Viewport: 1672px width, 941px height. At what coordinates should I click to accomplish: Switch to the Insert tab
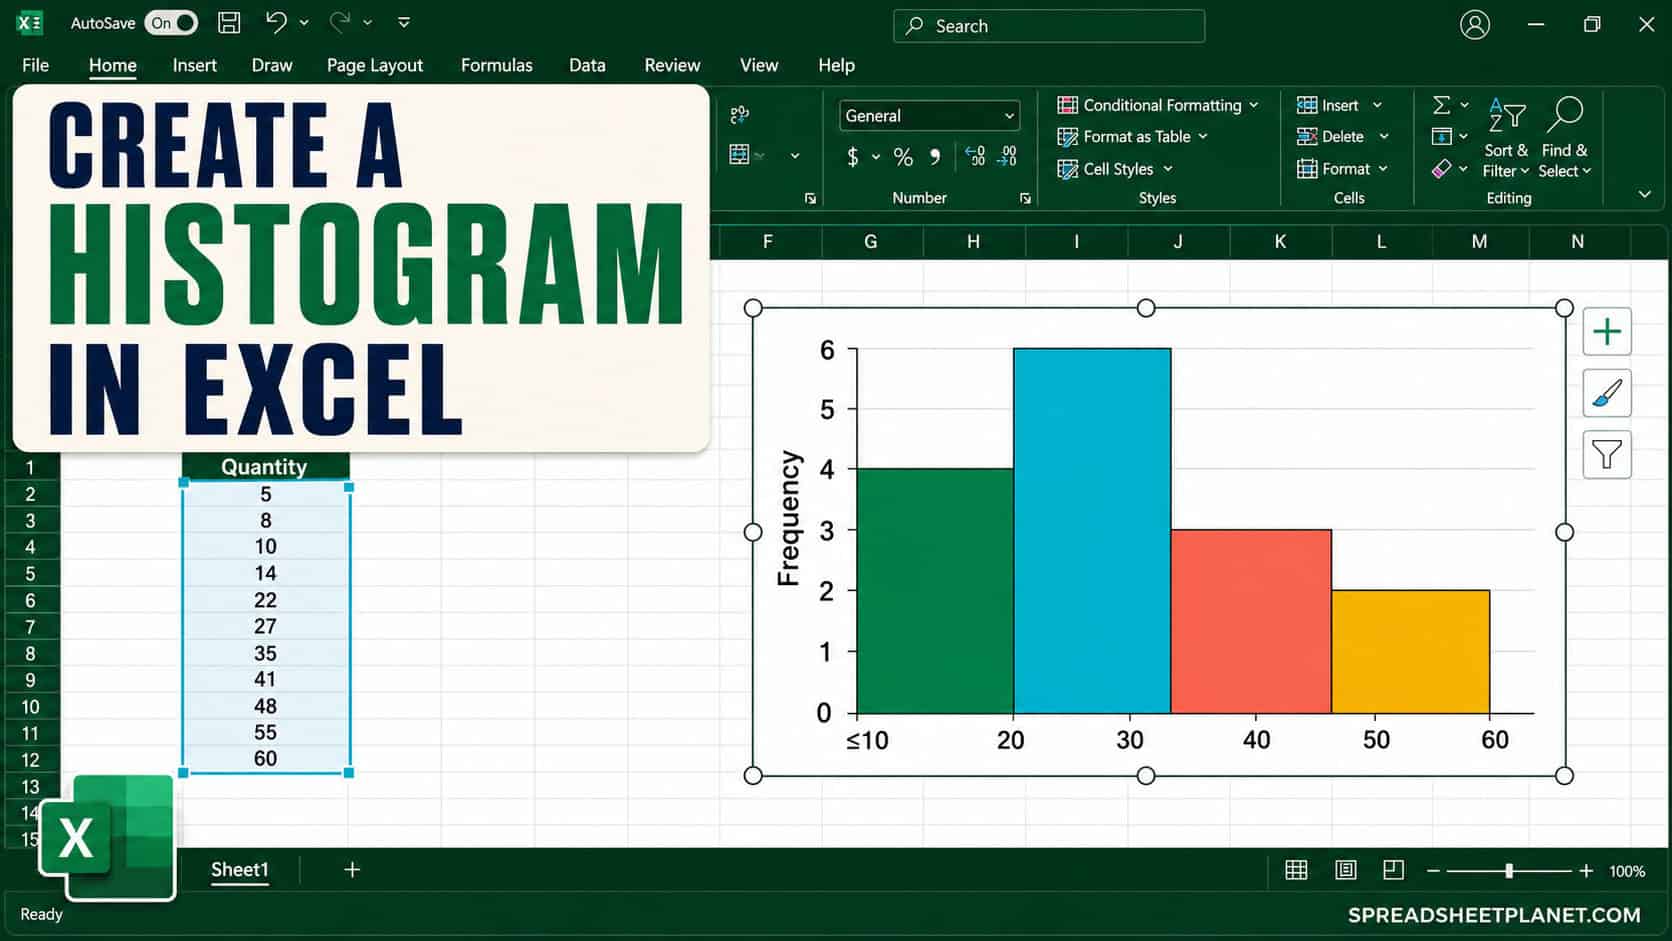tap(194, 65)
